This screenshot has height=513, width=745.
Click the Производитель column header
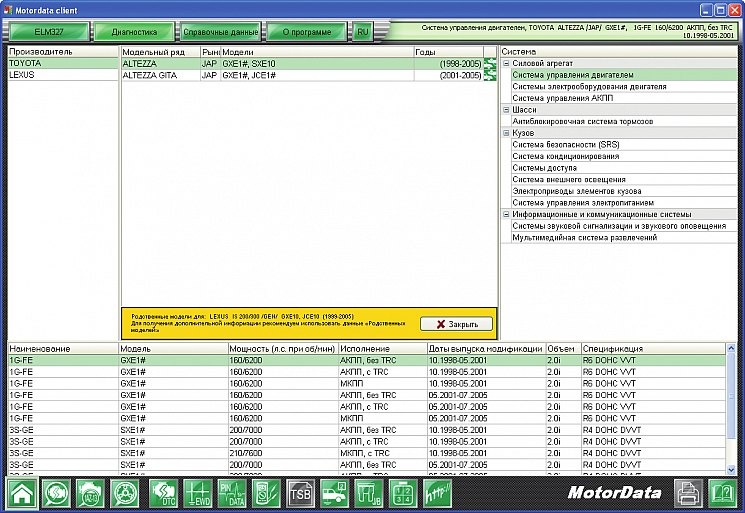tap(63, 52)
